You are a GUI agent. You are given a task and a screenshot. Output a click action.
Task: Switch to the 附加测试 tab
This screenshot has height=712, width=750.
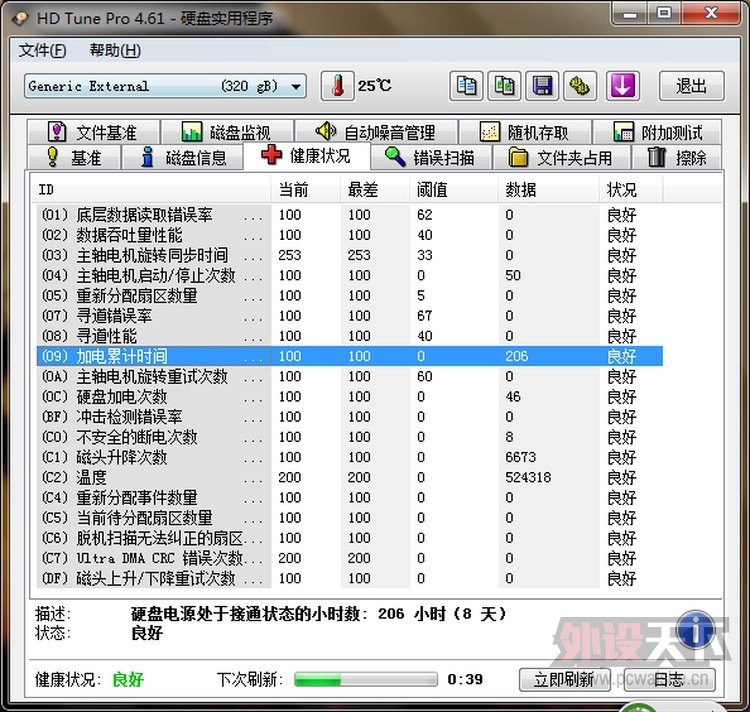[x=658, y=132]
